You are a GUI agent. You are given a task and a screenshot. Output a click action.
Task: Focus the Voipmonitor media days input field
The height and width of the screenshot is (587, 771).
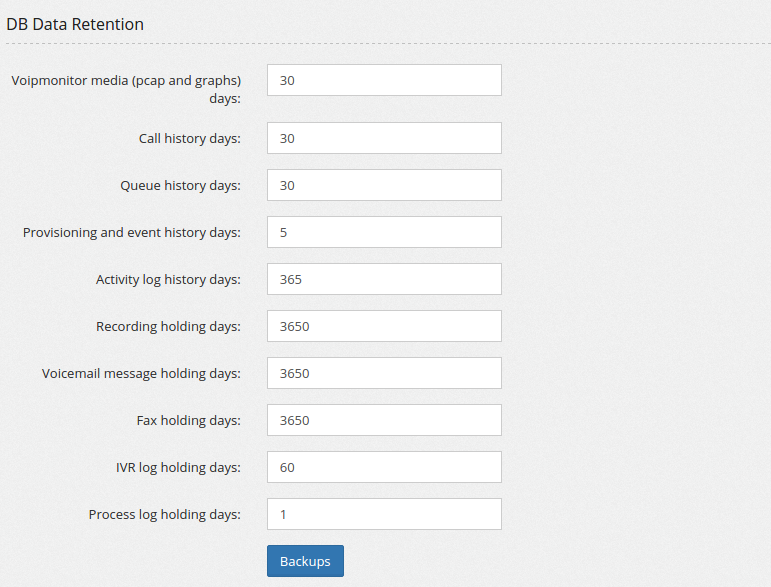[x=384, y=80]
